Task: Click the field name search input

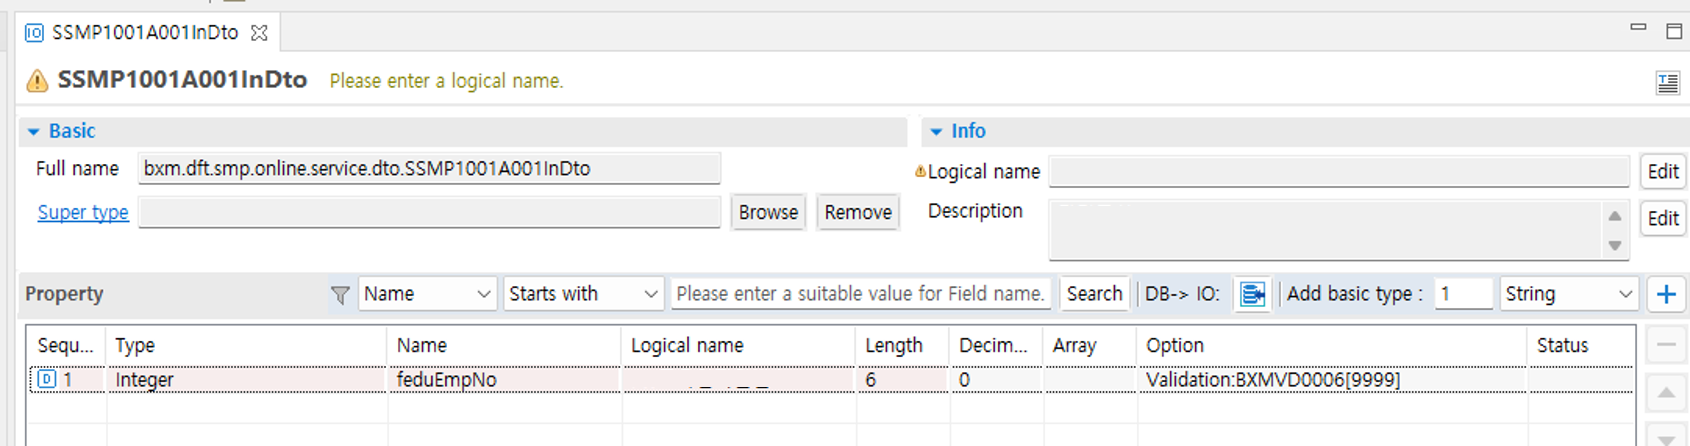Action: (x=861, y=294)
